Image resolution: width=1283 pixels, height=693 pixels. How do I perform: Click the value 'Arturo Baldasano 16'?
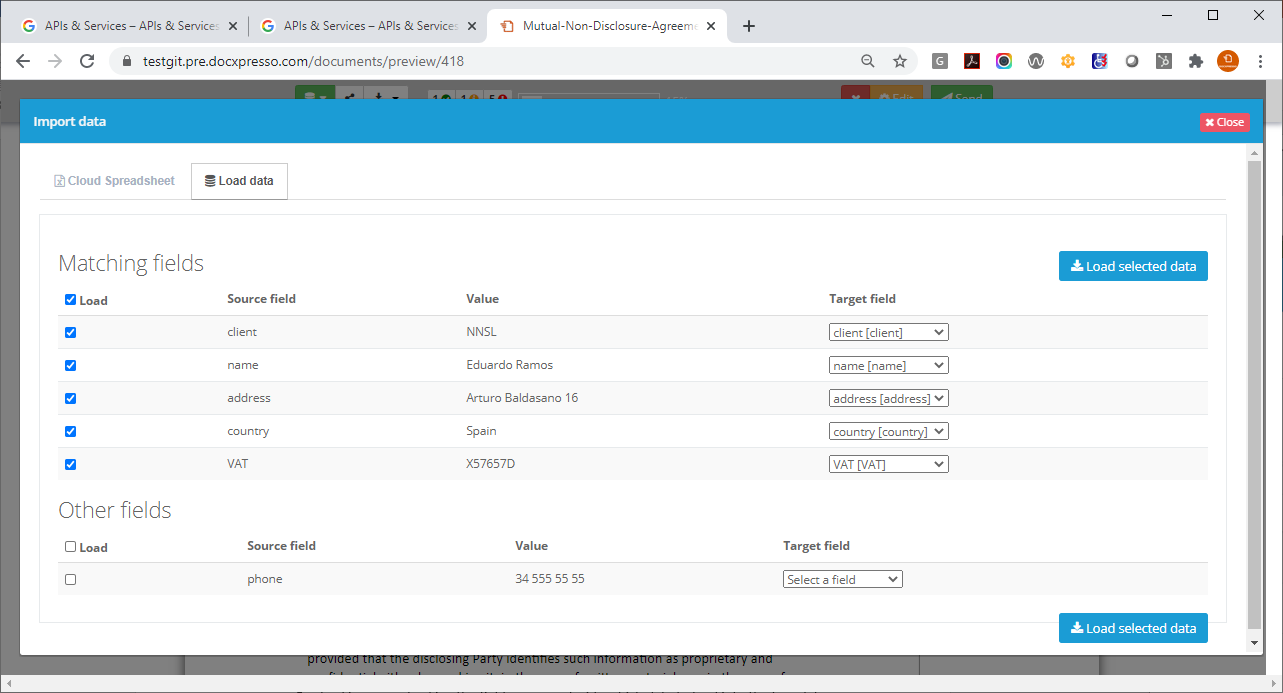(522, 398)
